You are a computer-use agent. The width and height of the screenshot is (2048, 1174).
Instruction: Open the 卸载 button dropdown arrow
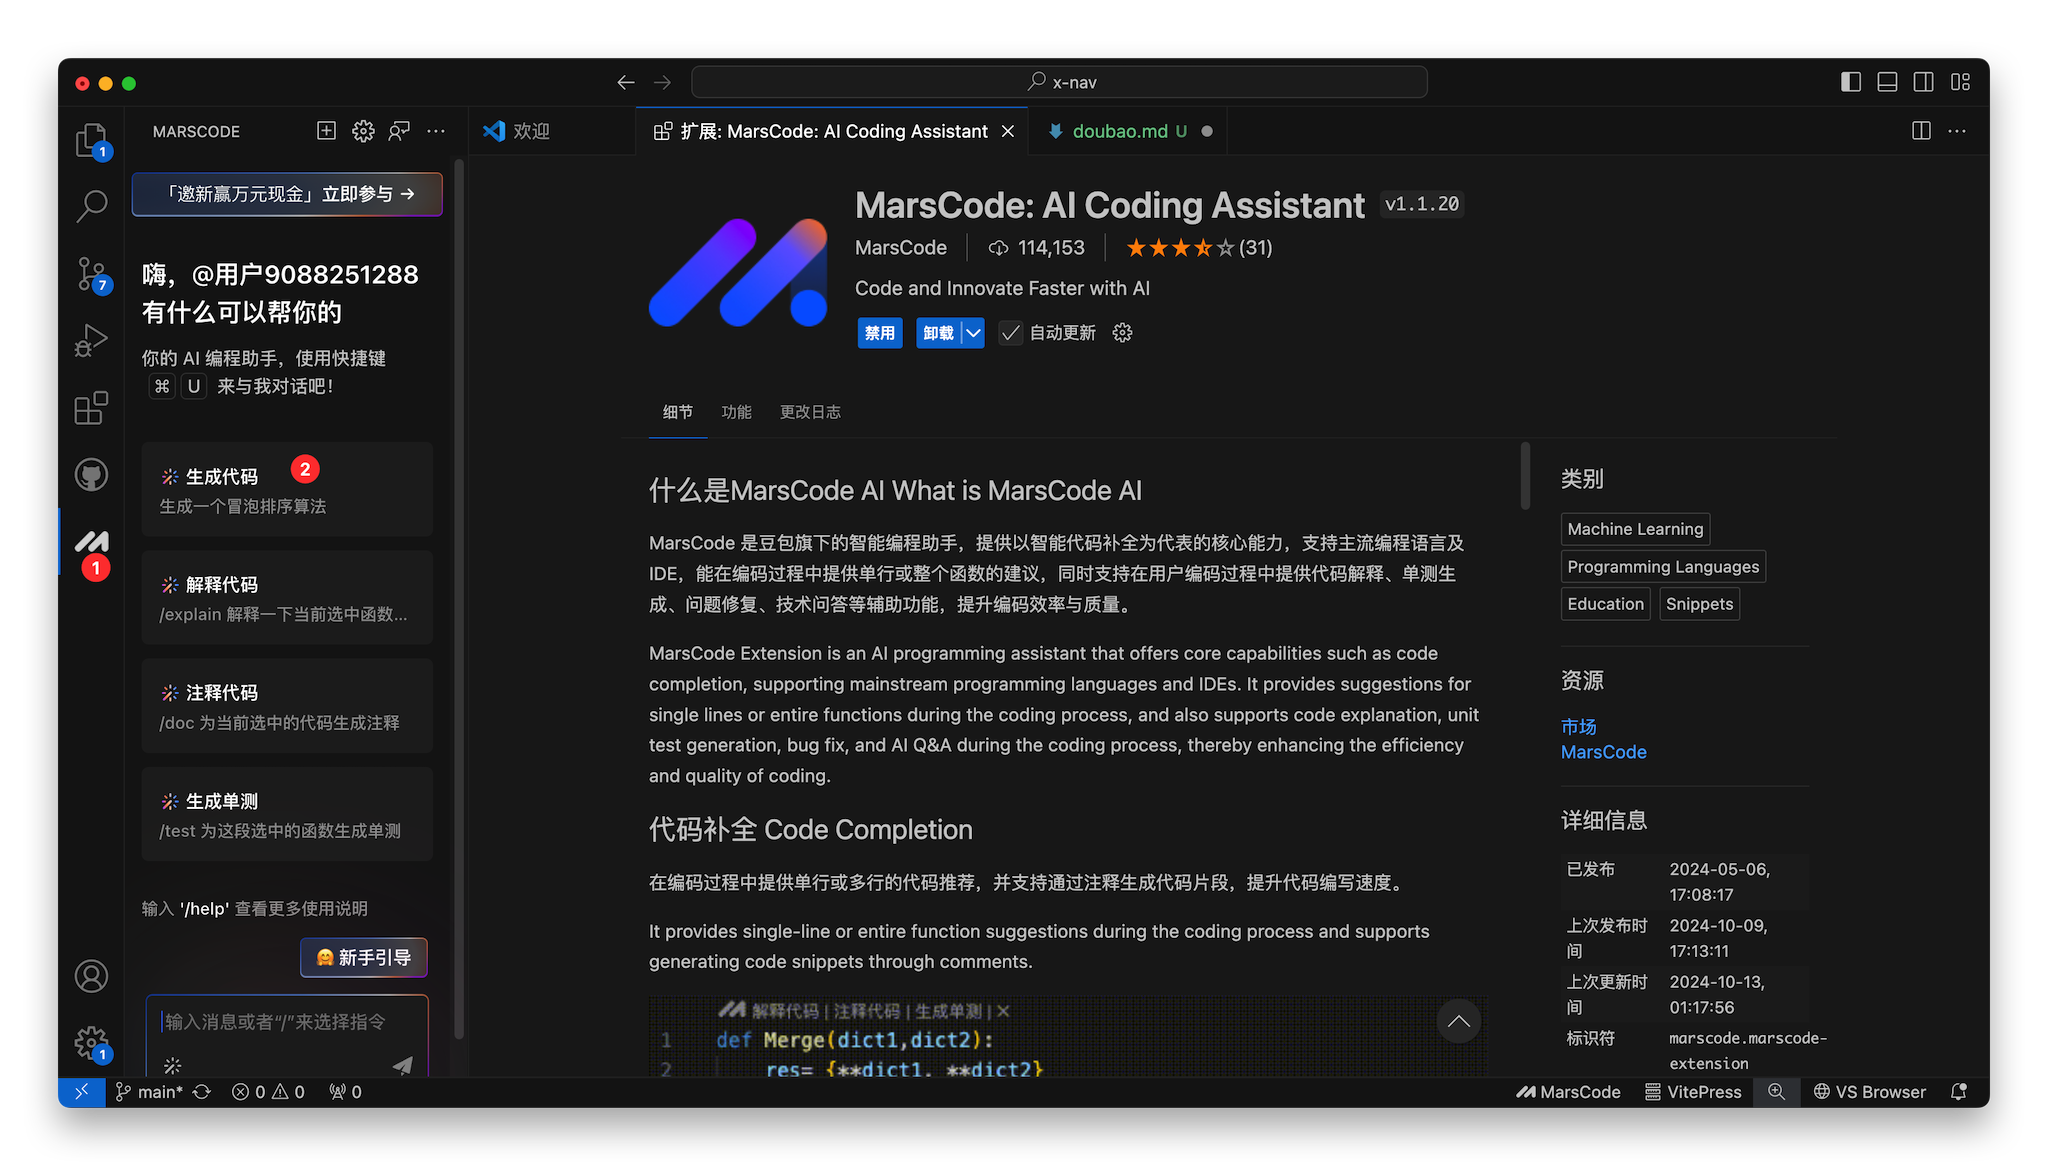click(x=972, y=332)
